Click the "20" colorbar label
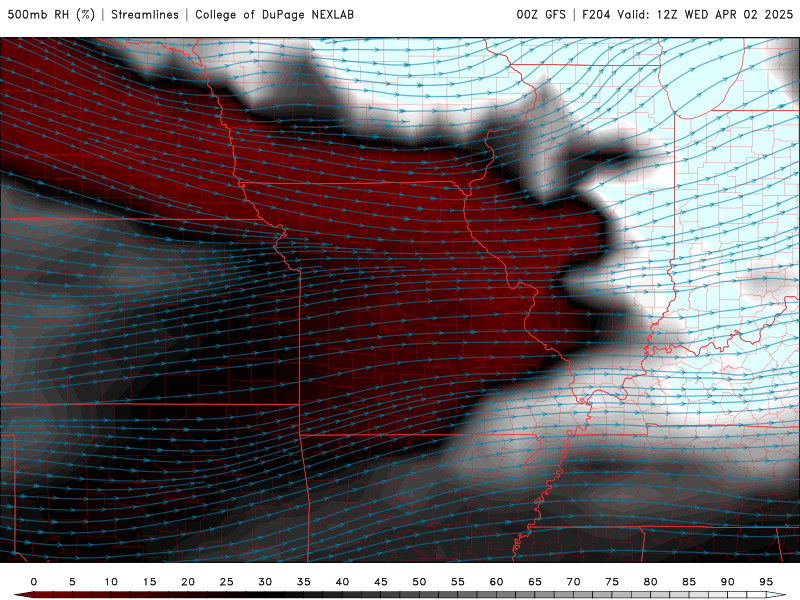 click(188, 582)
